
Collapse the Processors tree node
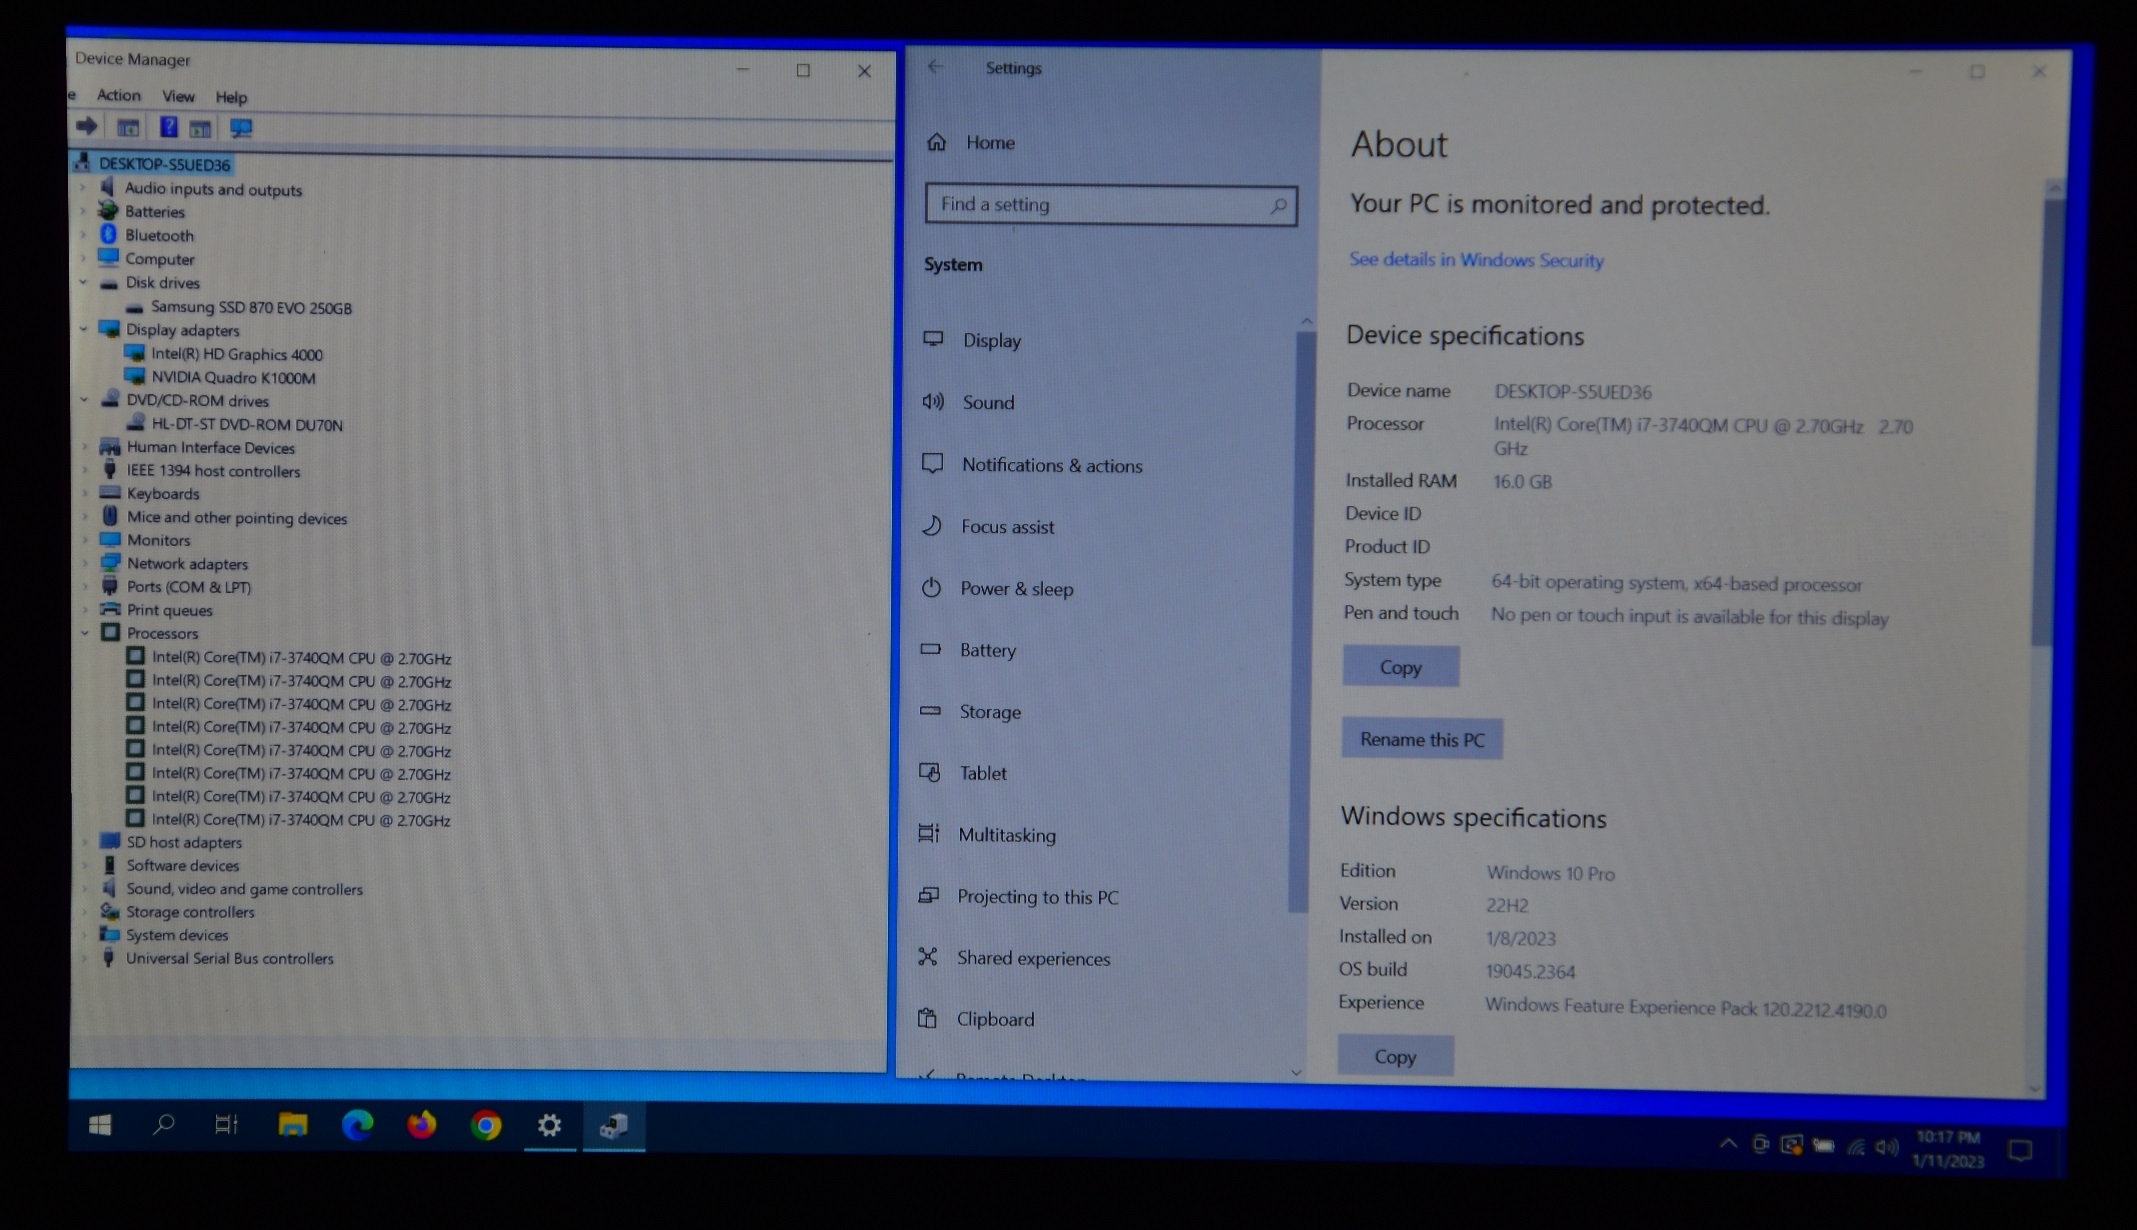coord(85,633)
